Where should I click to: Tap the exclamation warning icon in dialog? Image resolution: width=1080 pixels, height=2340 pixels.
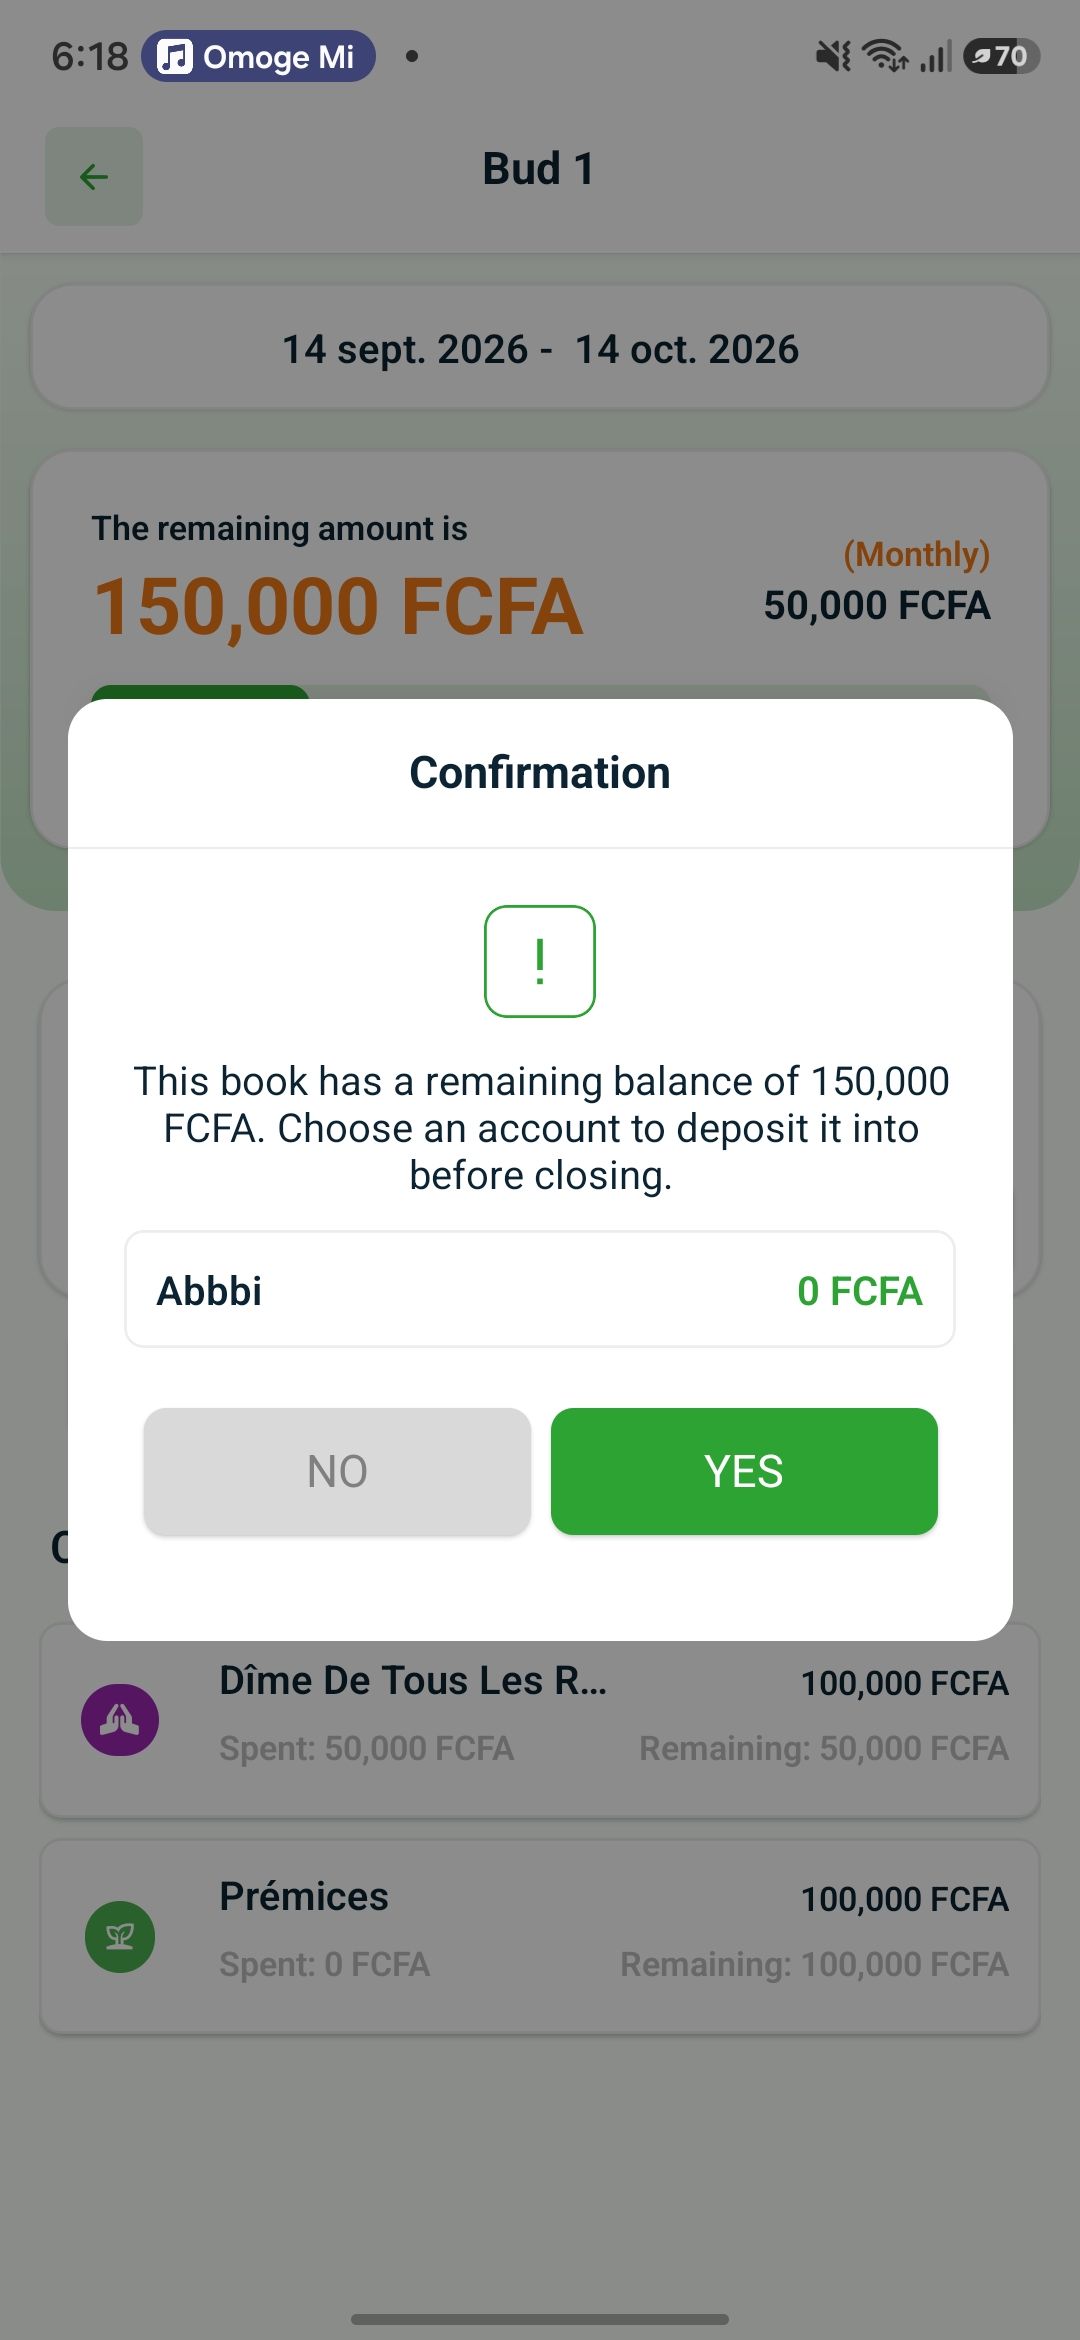tap(540, 961)
